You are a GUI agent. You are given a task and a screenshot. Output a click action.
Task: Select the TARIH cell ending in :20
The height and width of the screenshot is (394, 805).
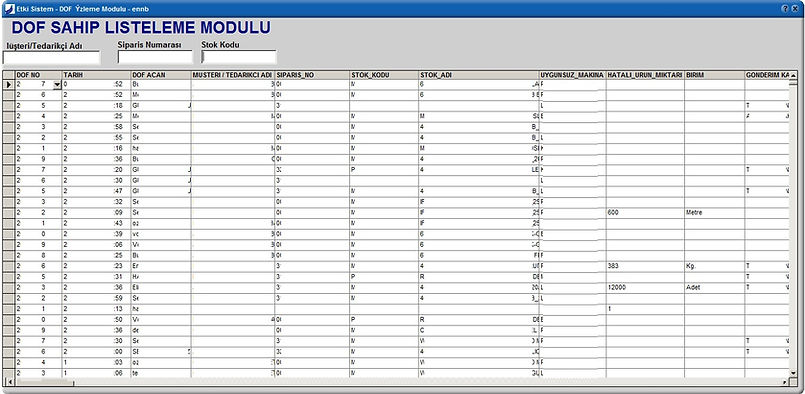pos(96,170)
